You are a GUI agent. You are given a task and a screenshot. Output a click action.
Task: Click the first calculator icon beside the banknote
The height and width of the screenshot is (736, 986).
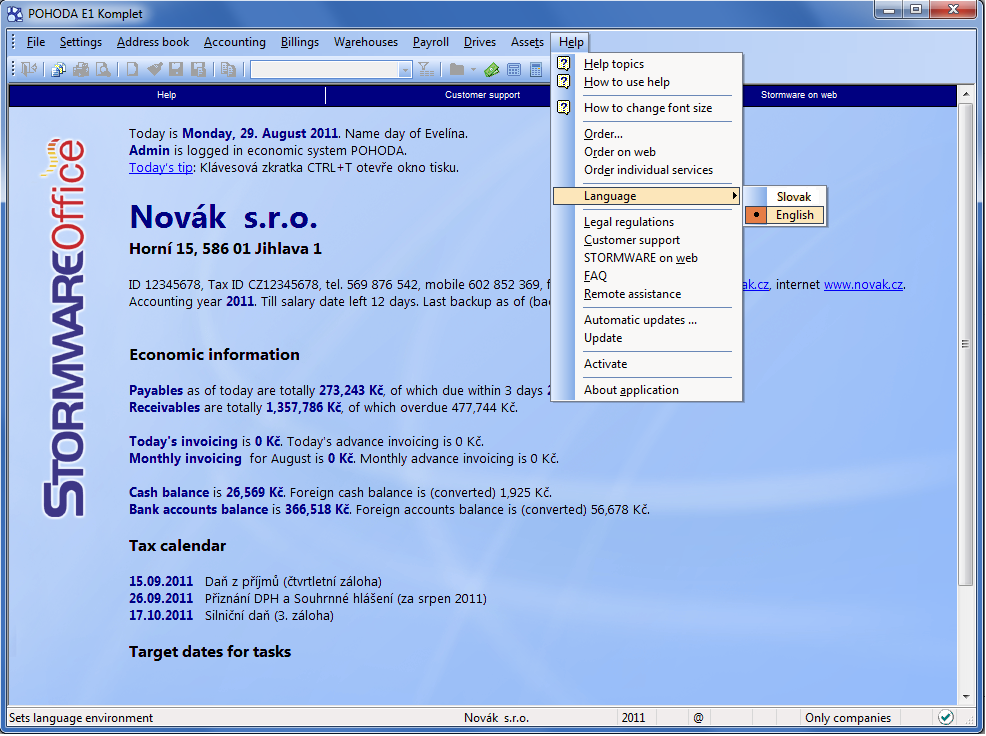tap(514, 69)
